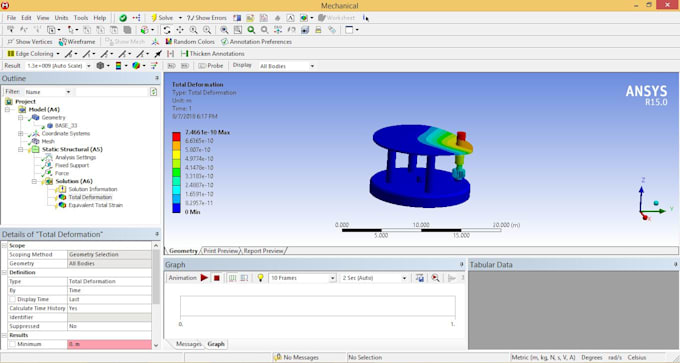Click the refresh icon beside Outline filter

pos(153,92)
